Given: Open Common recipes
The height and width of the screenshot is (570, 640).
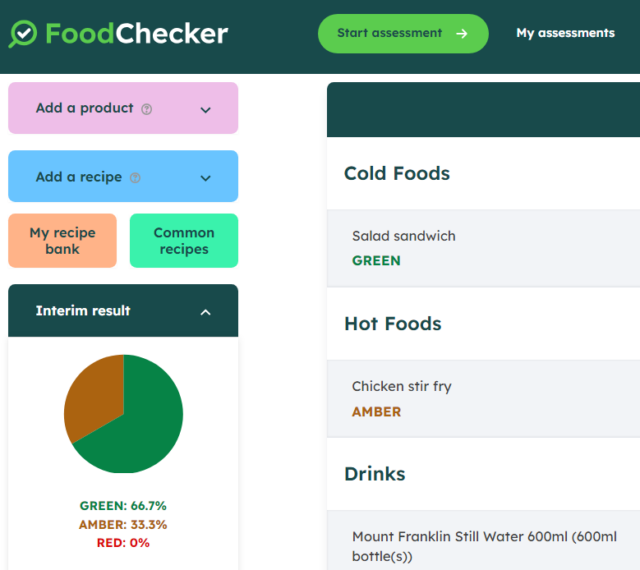Looking at the screenshot, I should (x=184, y=240).
